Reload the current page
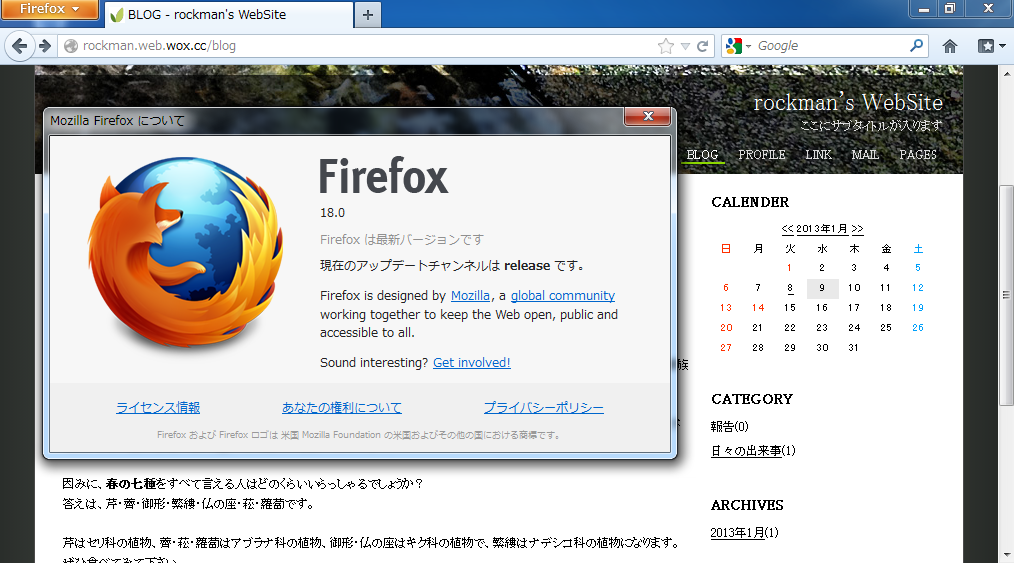Screen dimensions: 1014x563 703,46
